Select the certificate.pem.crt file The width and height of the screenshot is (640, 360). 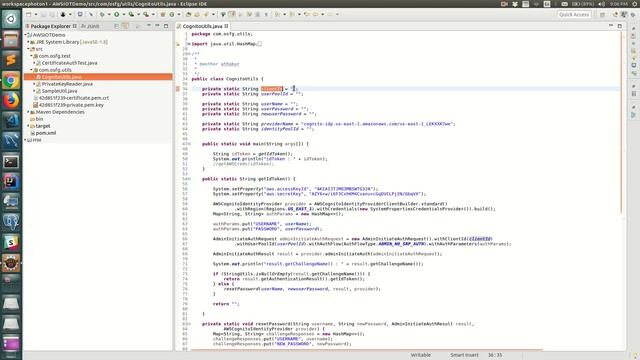(x=73, y=98)
